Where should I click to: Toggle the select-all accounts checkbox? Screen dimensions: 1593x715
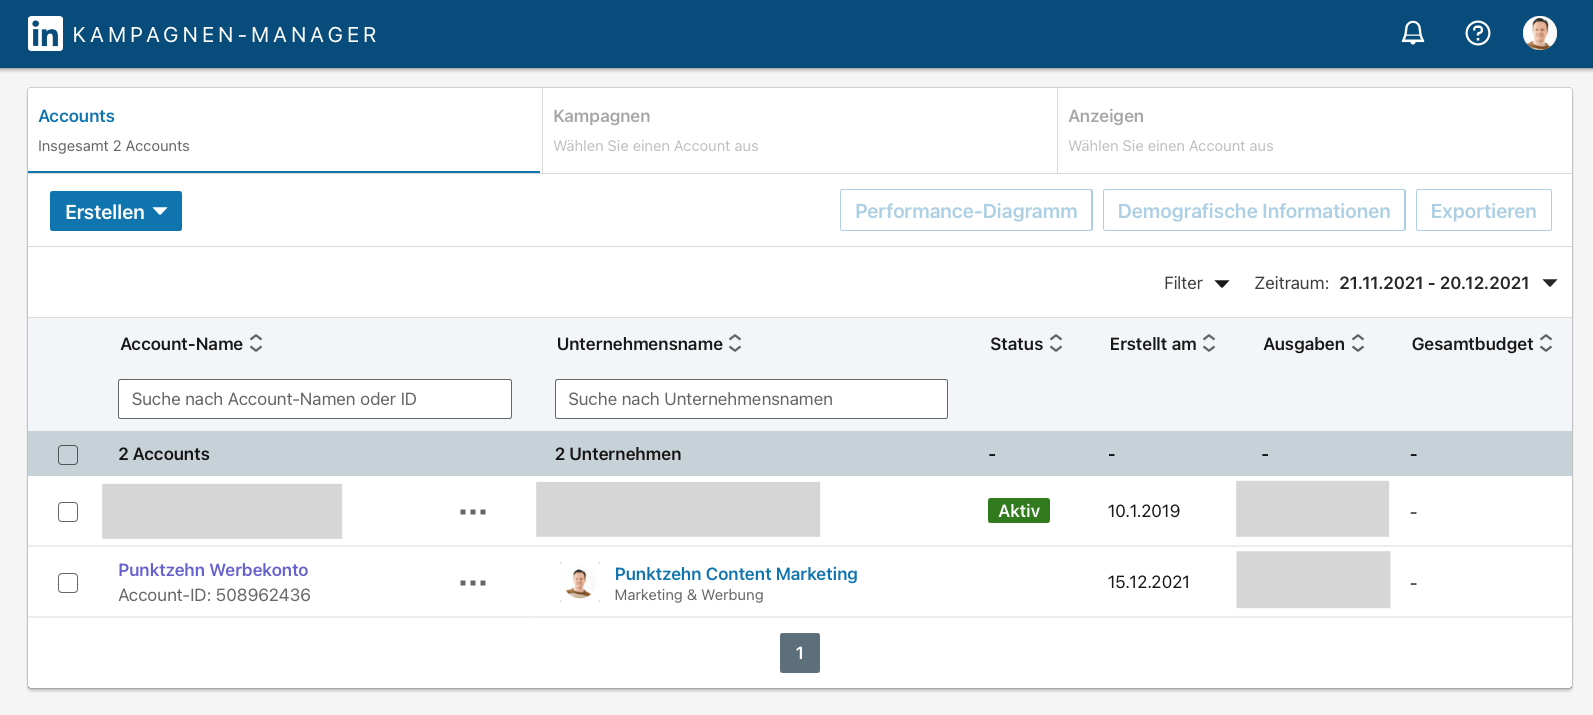pyautogui.click(x=68, y=455)
